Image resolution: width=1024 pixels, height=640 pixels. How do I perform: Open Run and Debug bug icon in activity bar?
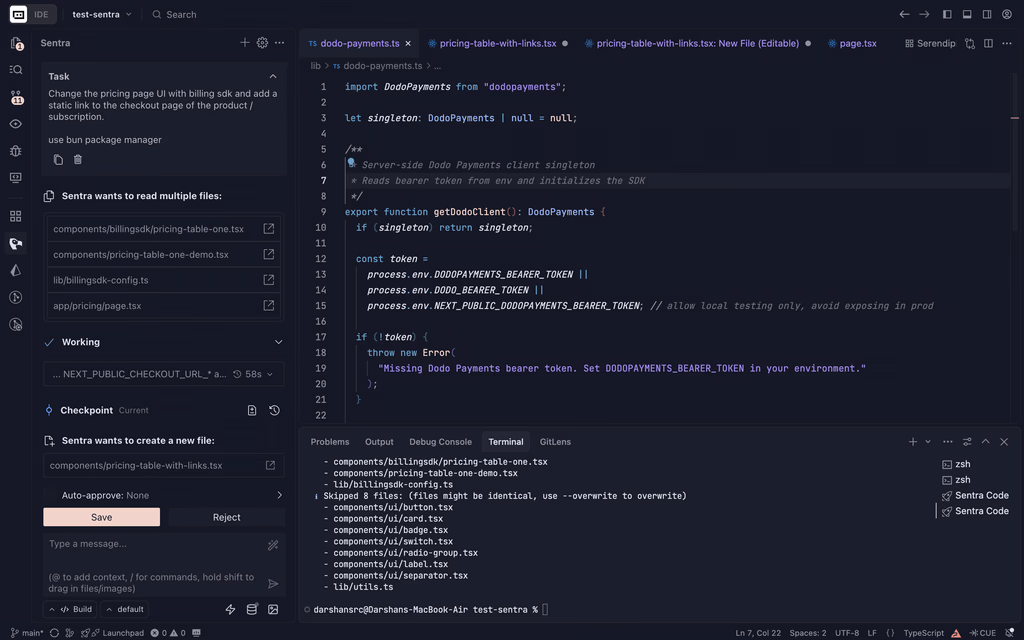[x=15, y=151]
